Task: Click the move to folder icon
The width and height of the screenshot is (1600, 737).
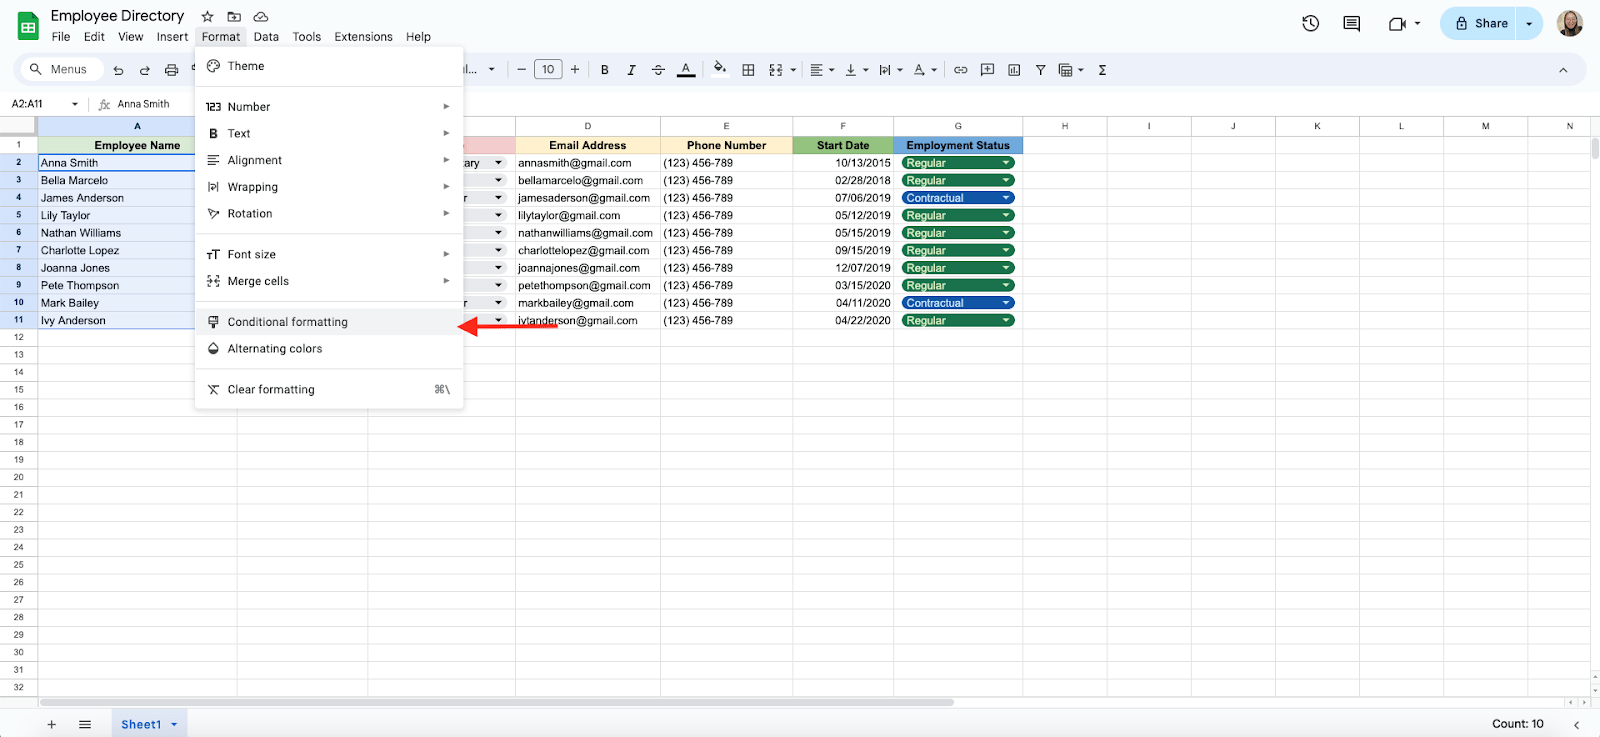Action: tap(234, 16)
